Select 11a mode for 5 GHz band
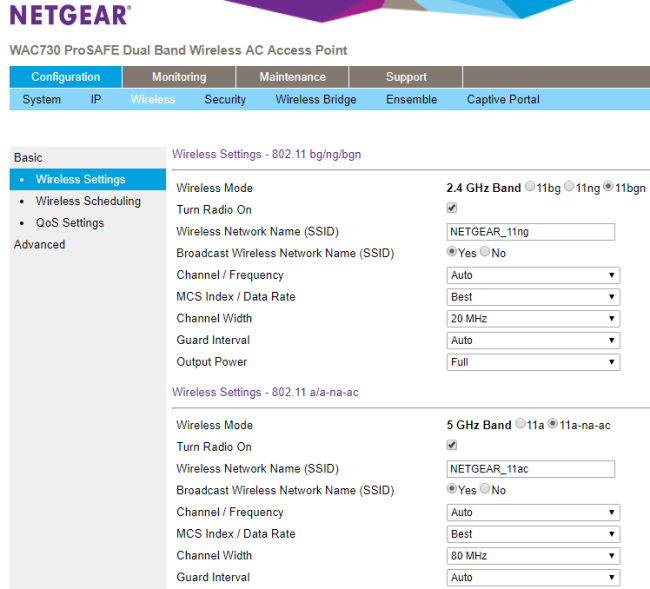 (520, 424)
